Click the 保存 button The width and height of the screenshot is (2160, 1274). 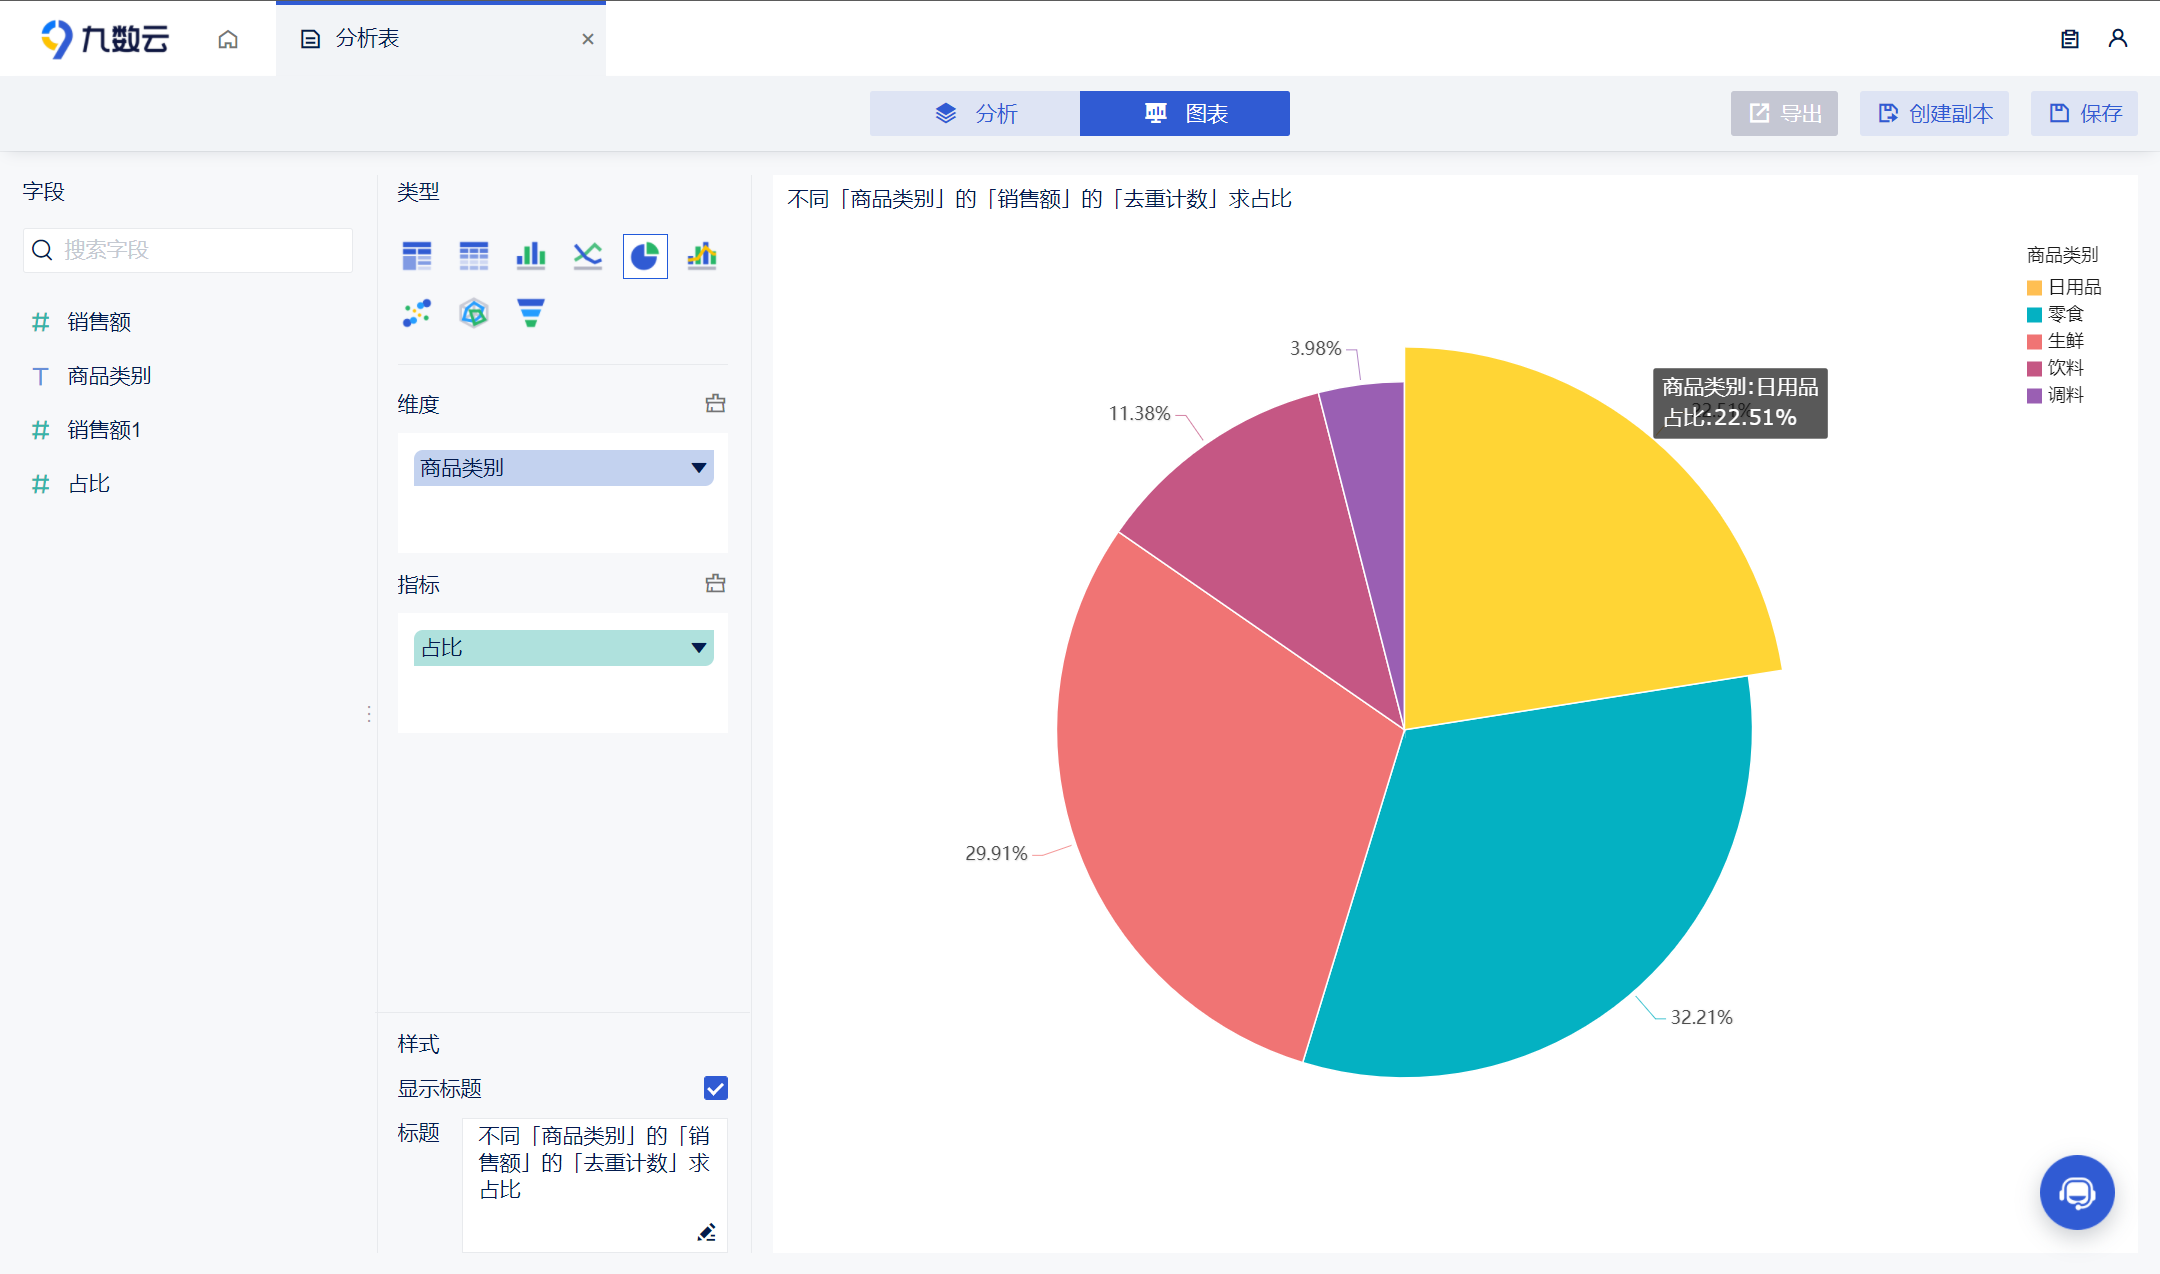2085,114
